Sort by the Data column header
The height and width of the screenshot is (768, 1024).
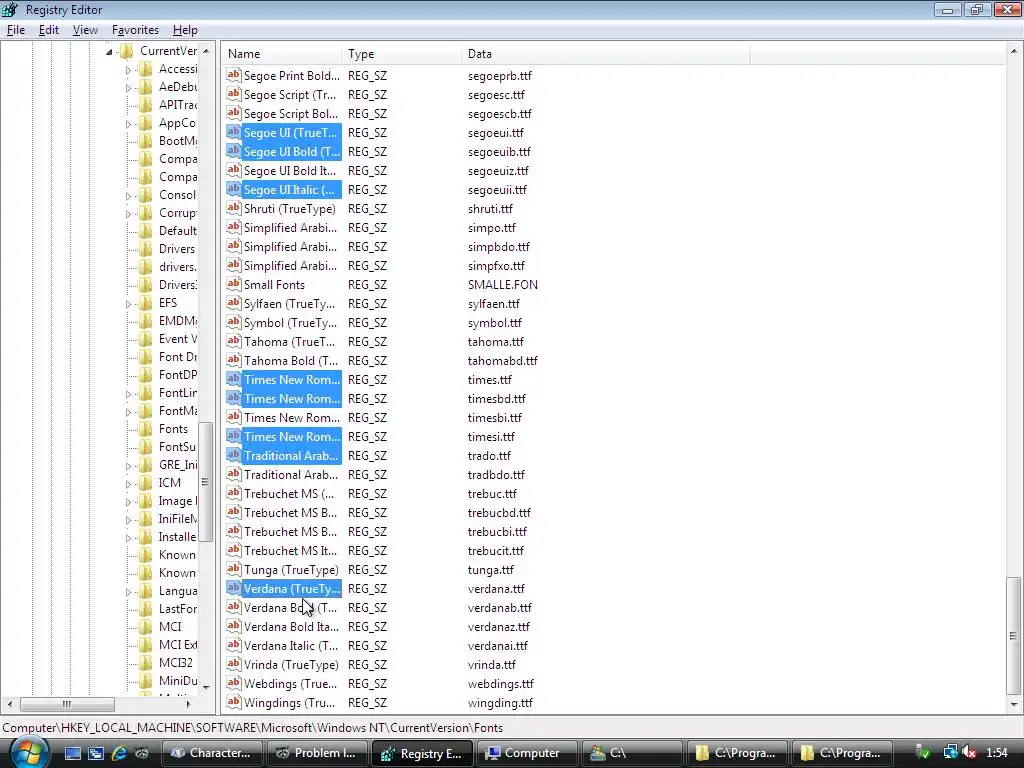coord(605,54)
